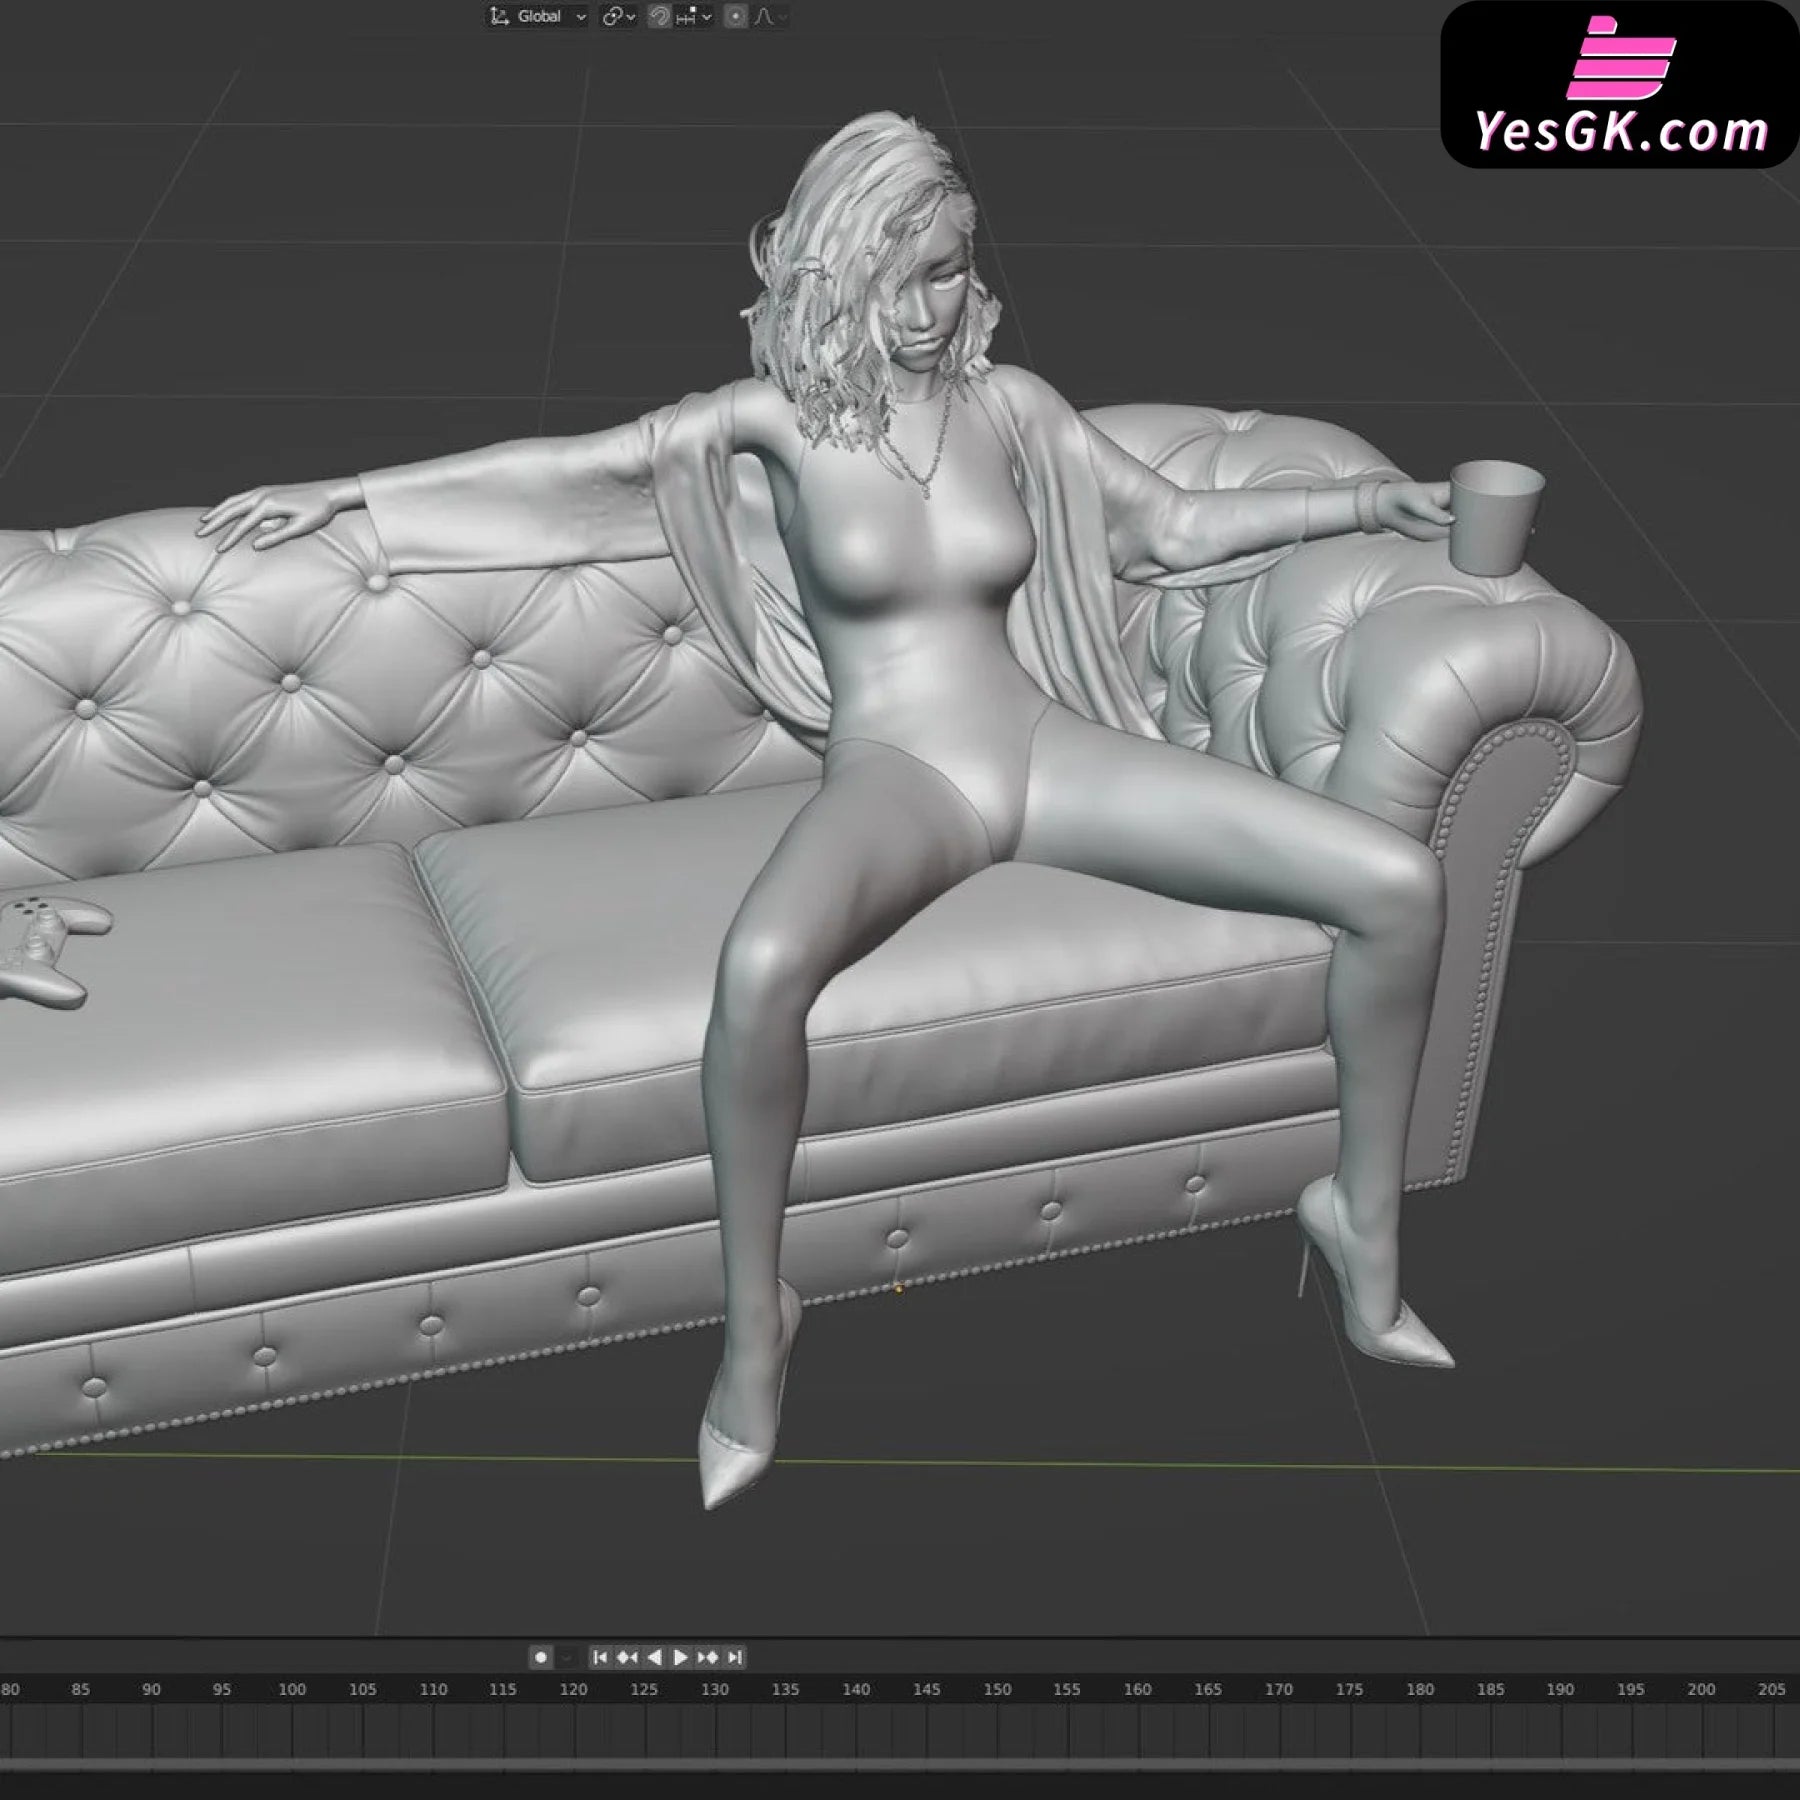Toggle the auto keying record button

coord(541,1657)
